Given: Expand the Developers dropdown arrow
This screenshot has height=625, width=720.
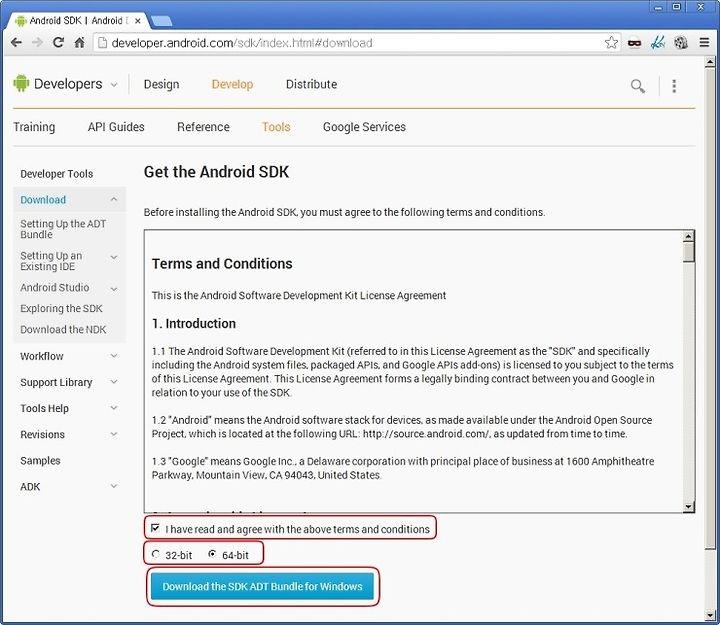Looking at the screenshot, I should (114, 85).
